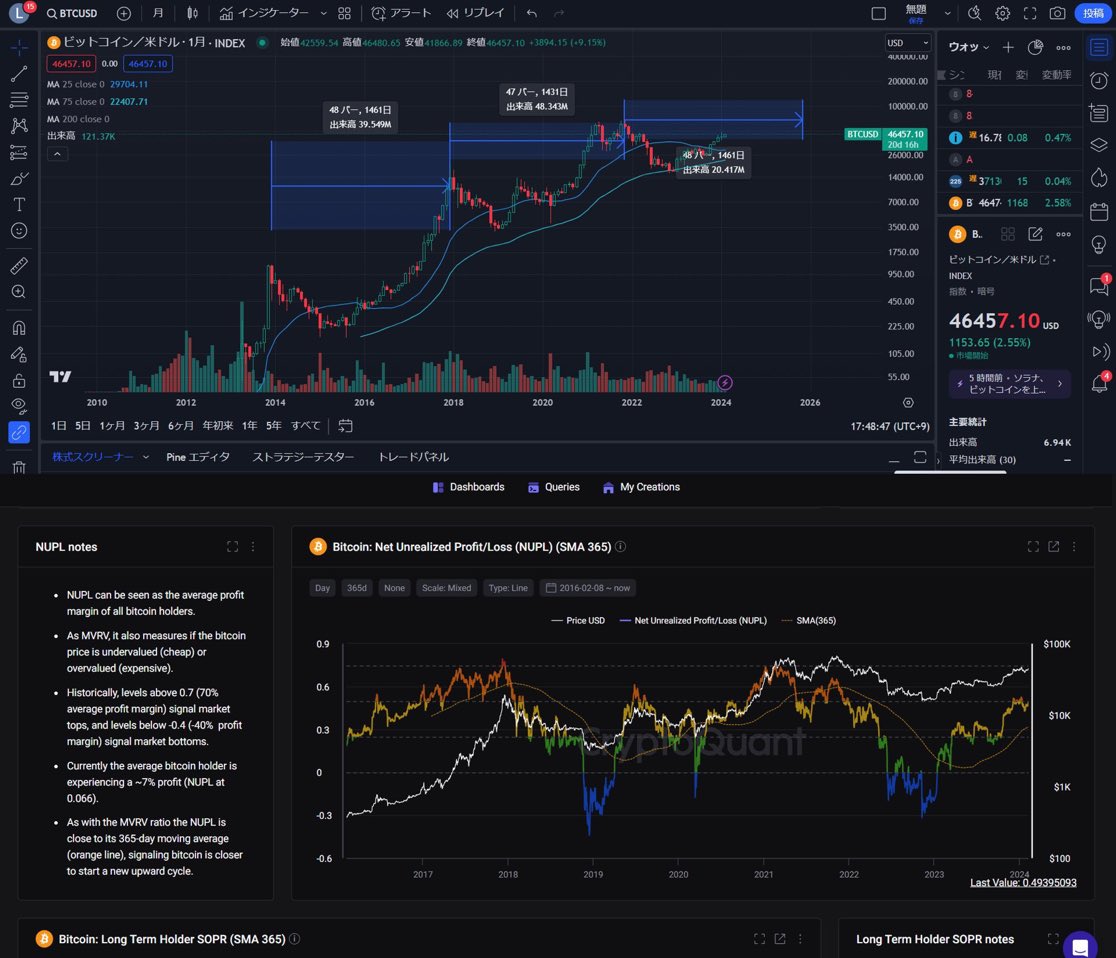Image resolution: width=1116 pixels, height=958 pixels.
Task: Open the ストラテジーテスター tab
Action: 303,457
